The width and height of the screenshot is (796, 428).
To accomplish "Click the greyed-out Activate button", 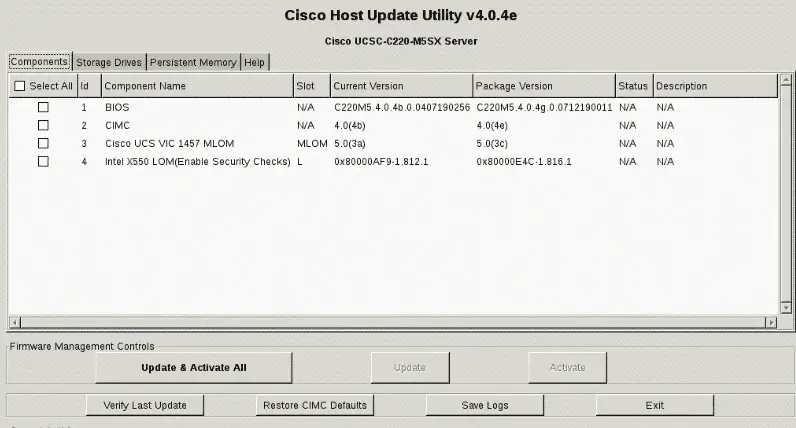I will point(568,368).
